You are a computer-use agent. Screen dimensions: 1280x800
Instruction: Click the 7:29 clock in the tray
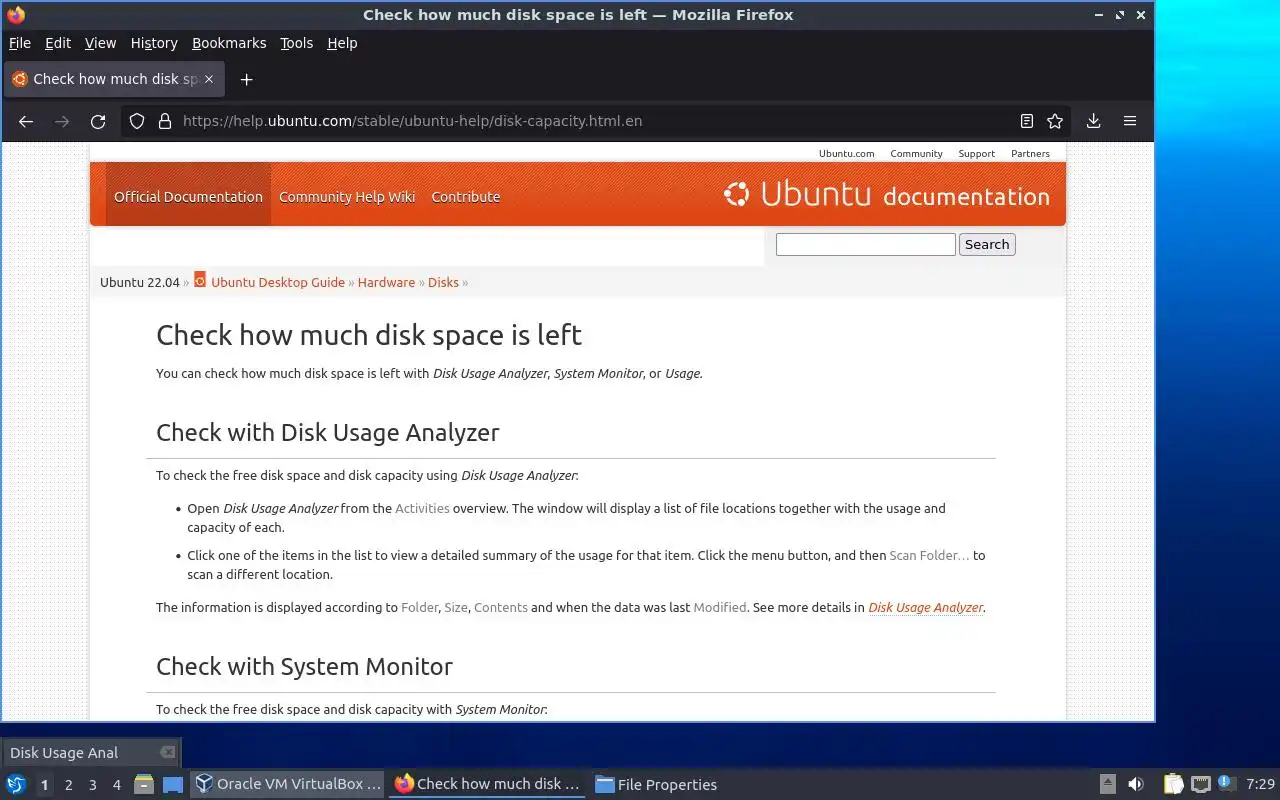[1260, 784]
